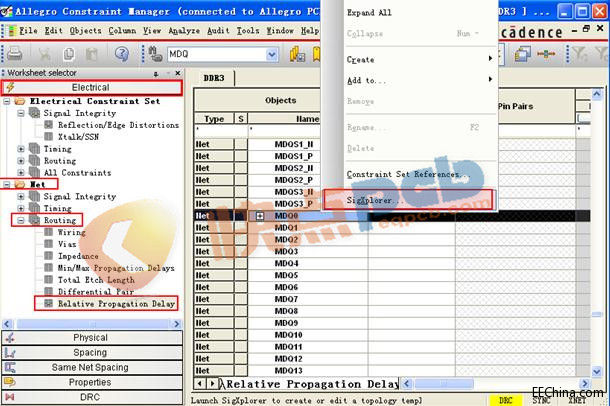Open the Analyze menu
610x406 pixels.
click(x=184, y=31)
